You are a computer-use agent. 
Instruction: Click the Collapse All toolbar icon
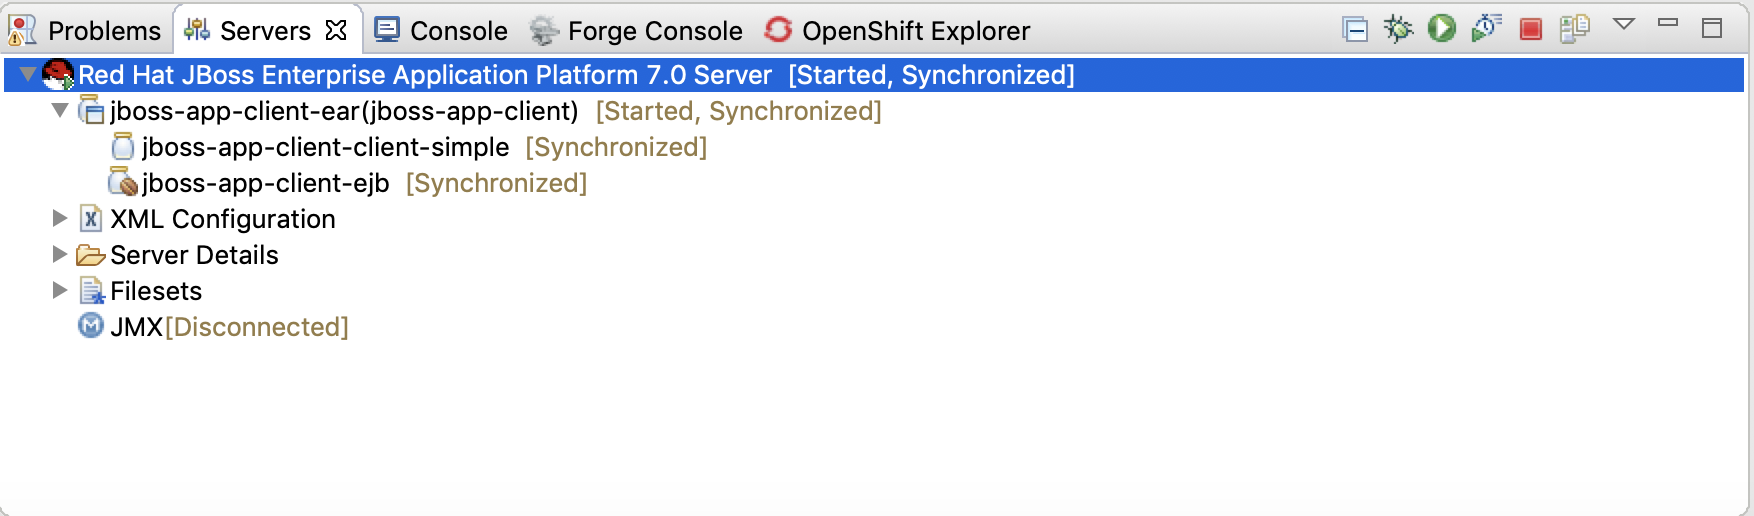1355,29
